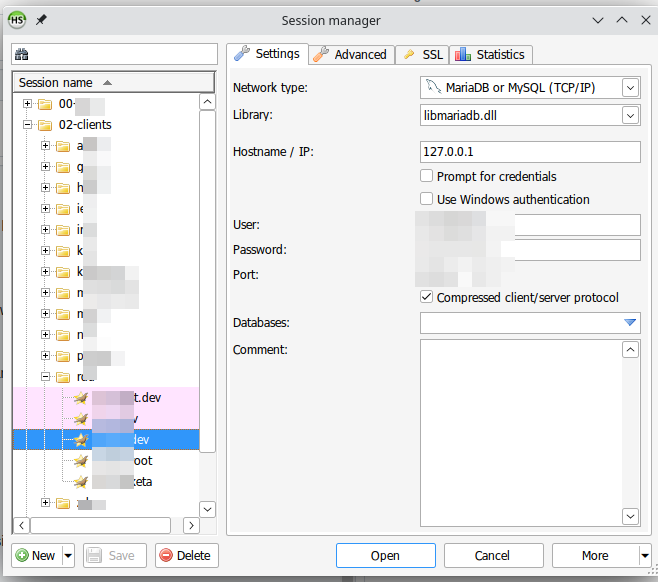
Task: Expand the folder starting with 'p'
Action: [x=45, y=355]
